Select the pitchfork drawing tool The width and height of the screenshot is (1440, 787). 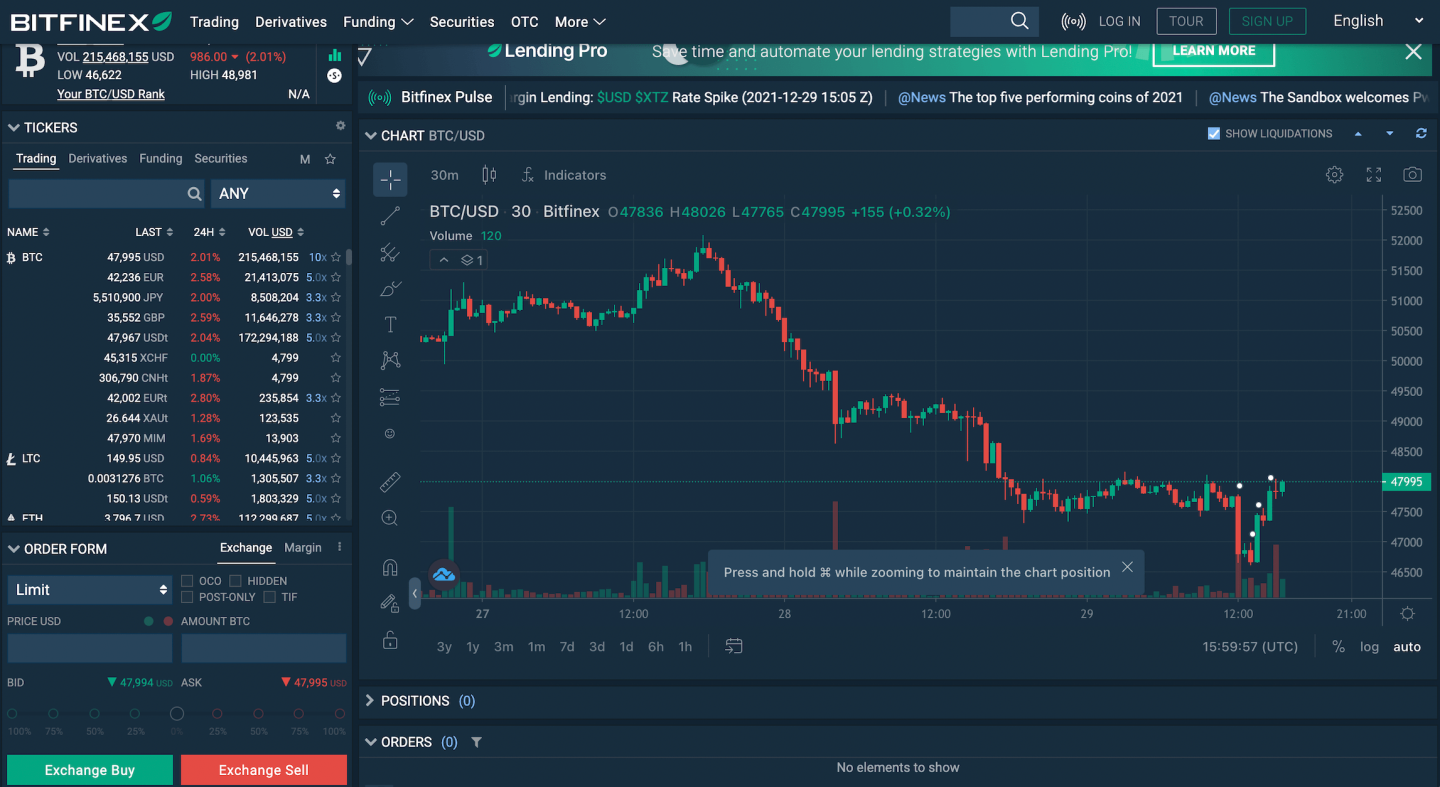tap(390, 253)
